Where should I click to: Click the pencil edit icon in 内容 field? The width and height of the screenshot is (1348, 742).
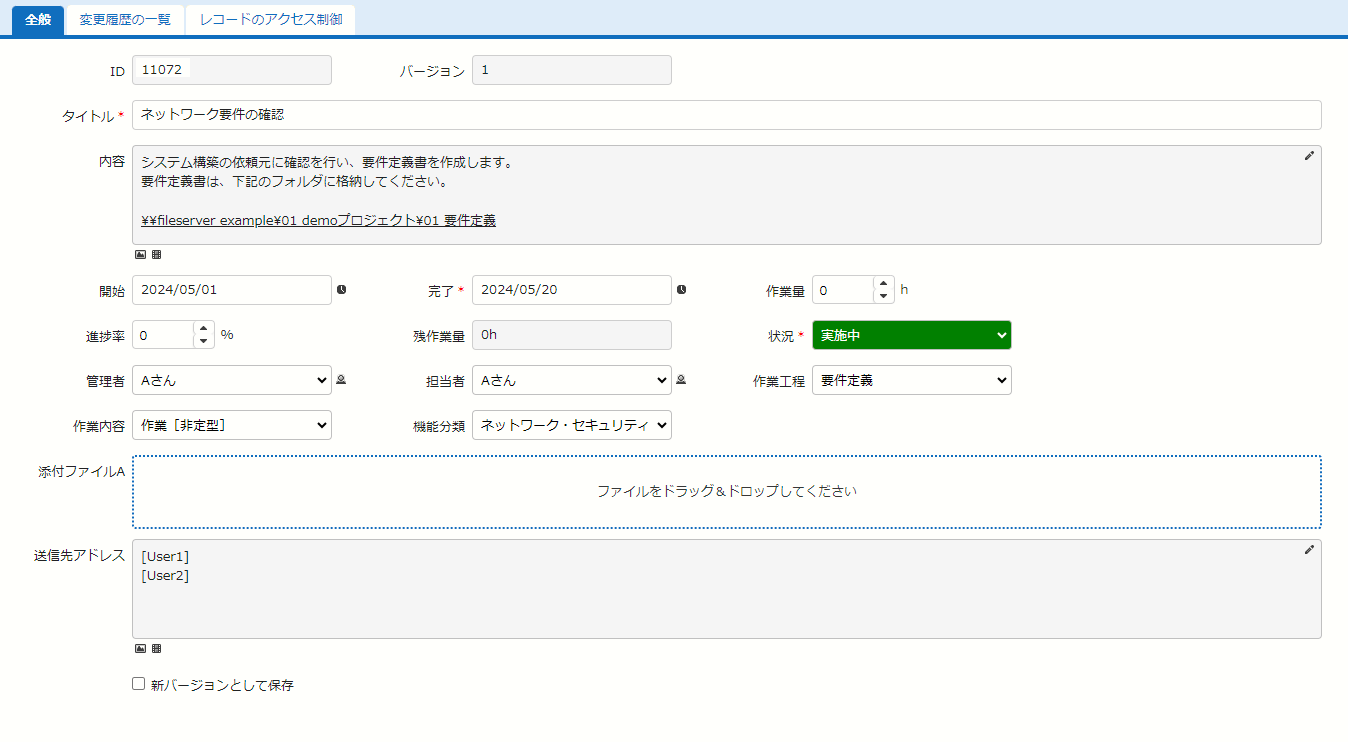point(1309,156)
